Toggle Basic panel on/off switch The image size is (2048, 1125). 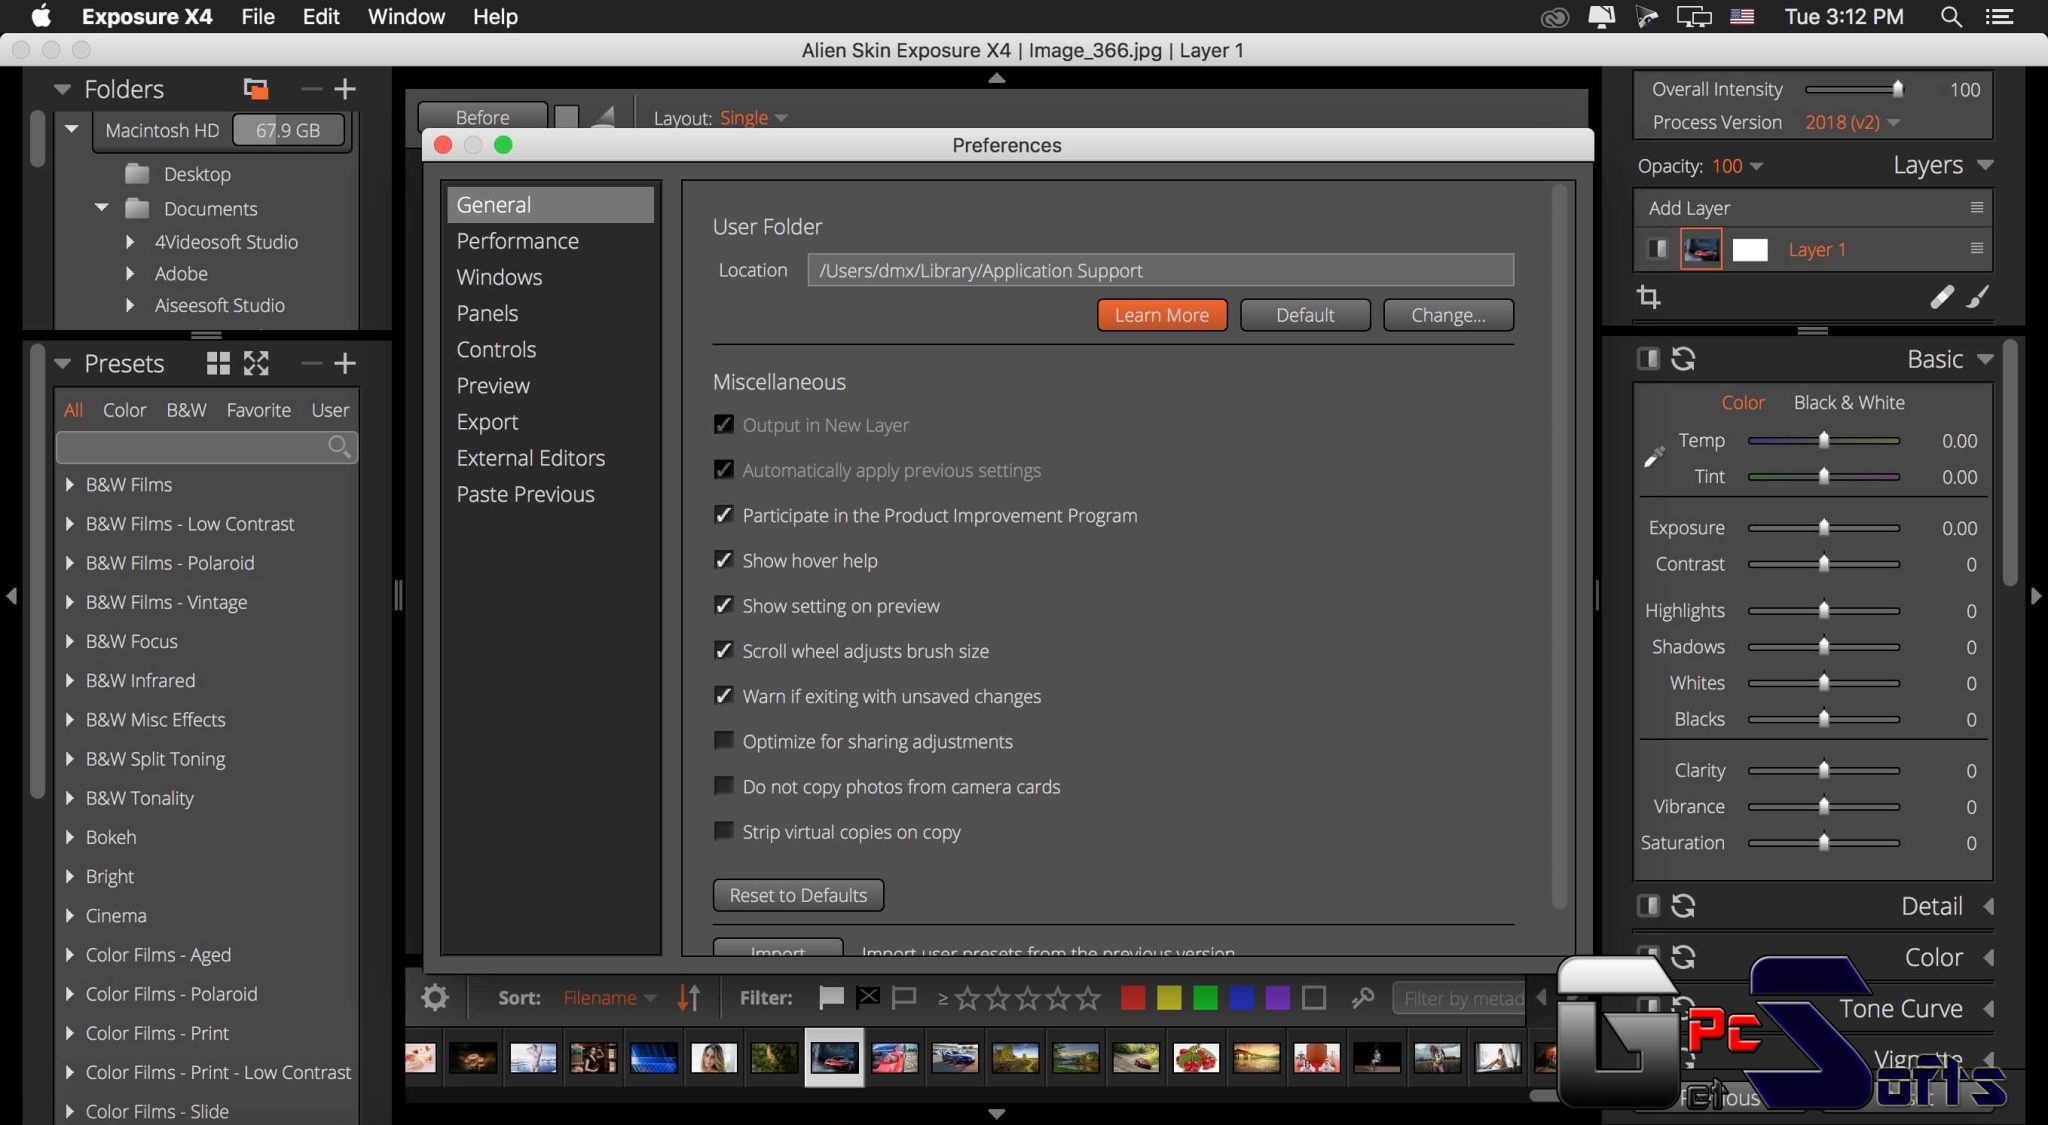pos(1648,359)
